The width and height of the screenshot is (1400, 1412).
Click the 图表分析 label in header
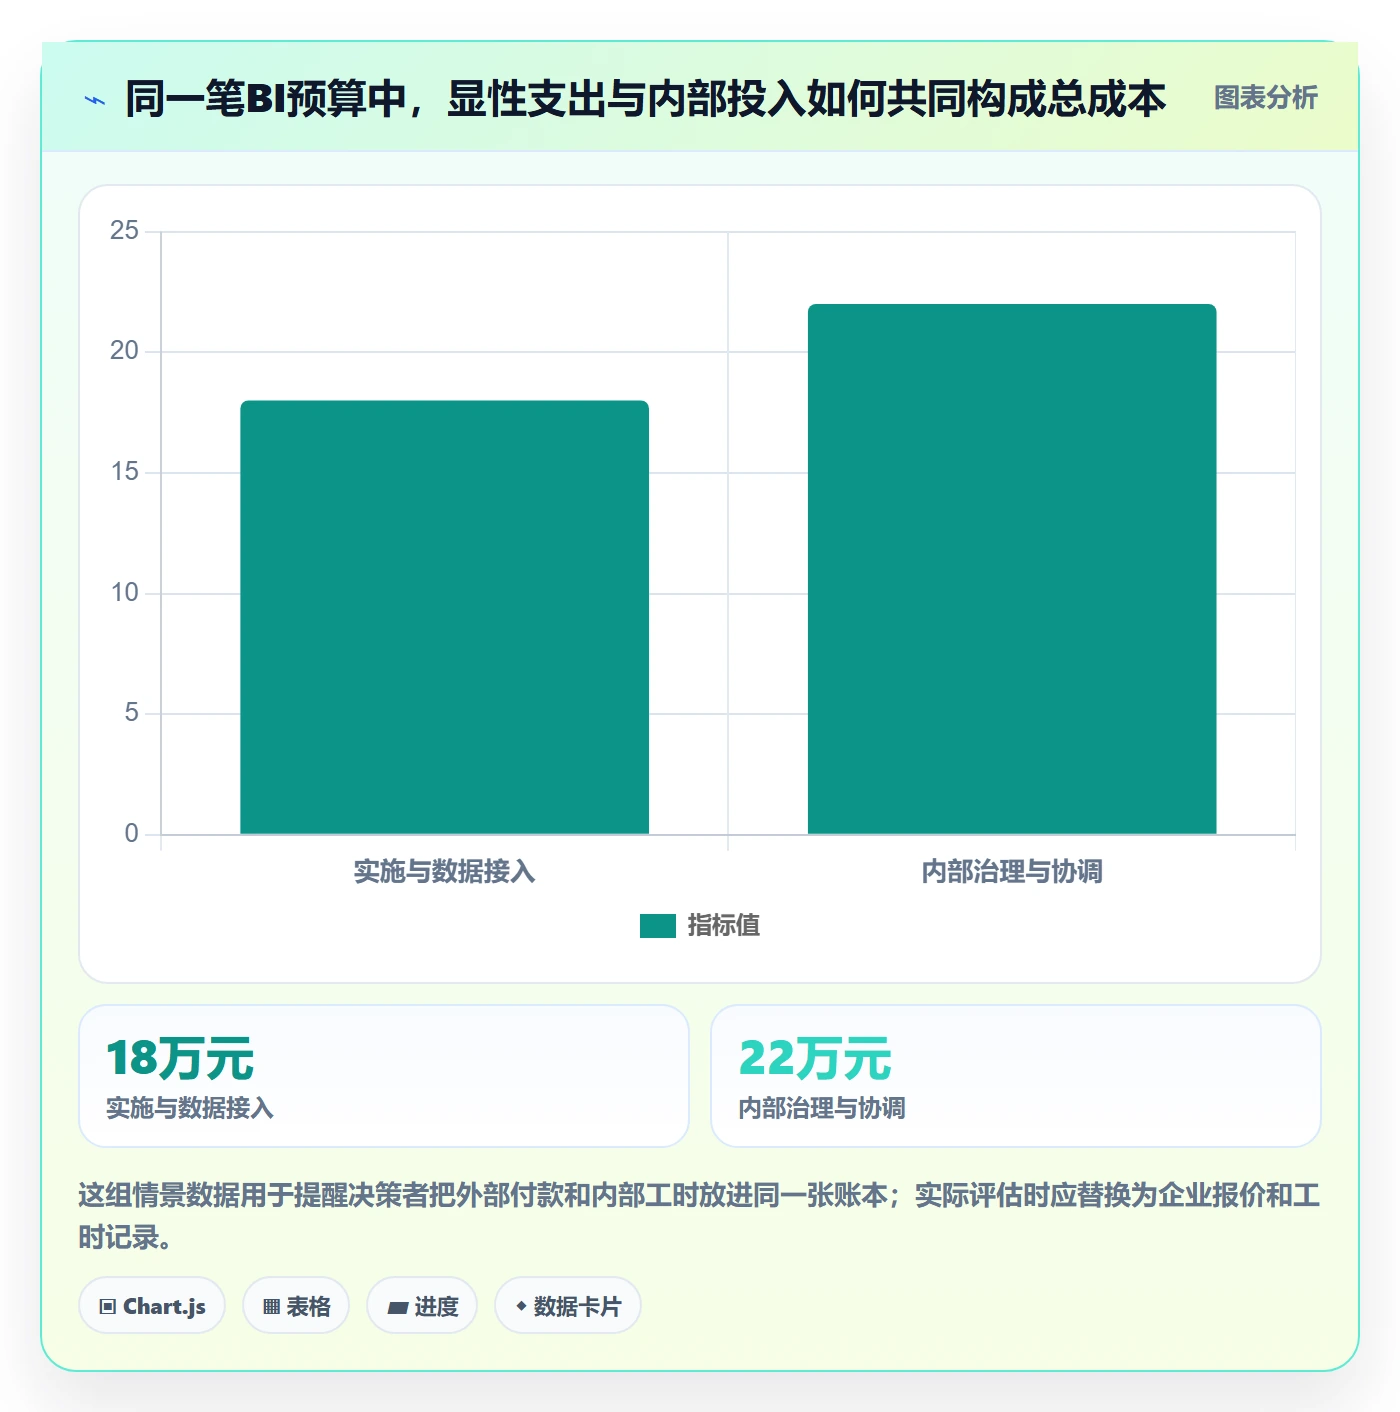(x=1265, y=98)
